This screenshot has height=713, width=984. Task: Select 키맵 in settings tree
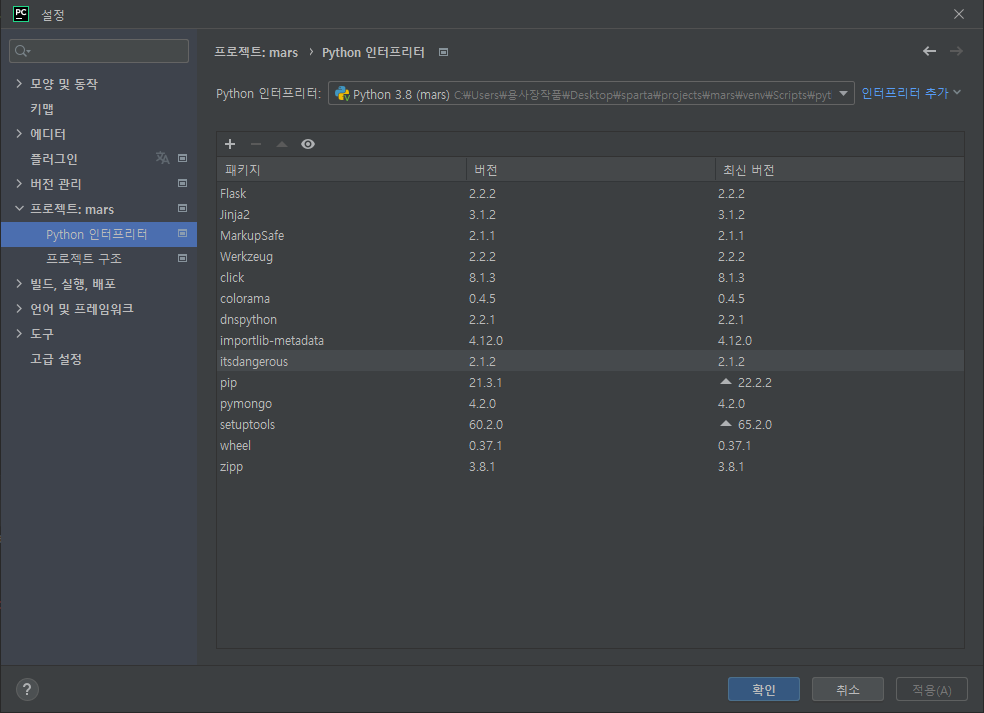tap(42, 109)
